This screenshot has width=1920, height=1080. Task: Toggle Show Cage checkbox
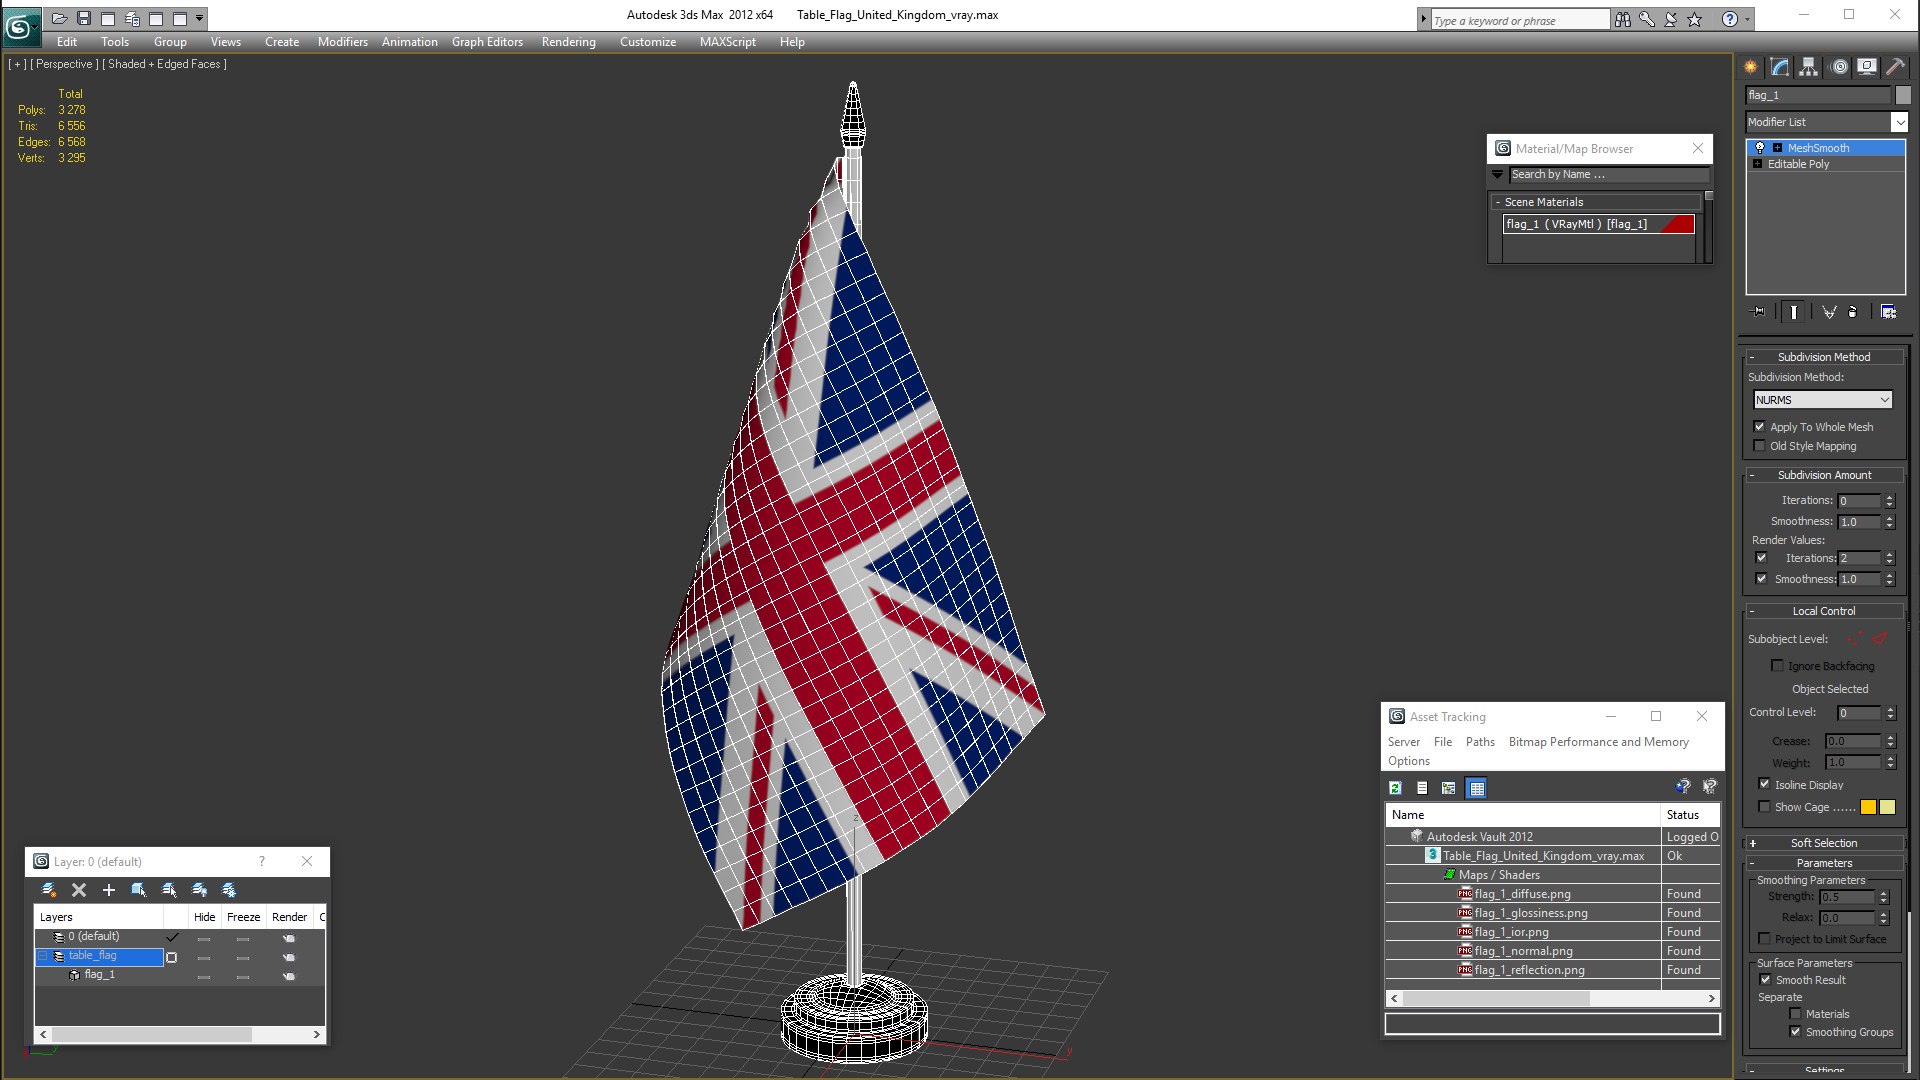[1764, 807]
